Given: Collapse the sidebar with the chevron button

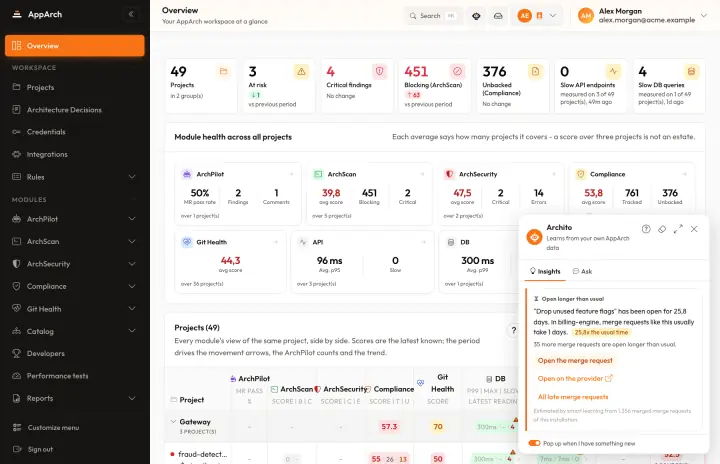Looking at the screenshot, I should point(131,14).
